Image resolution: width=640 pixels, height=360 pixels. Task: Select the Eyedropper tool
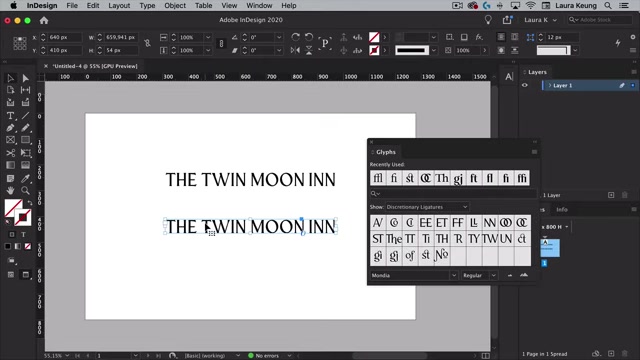point(25,178)
